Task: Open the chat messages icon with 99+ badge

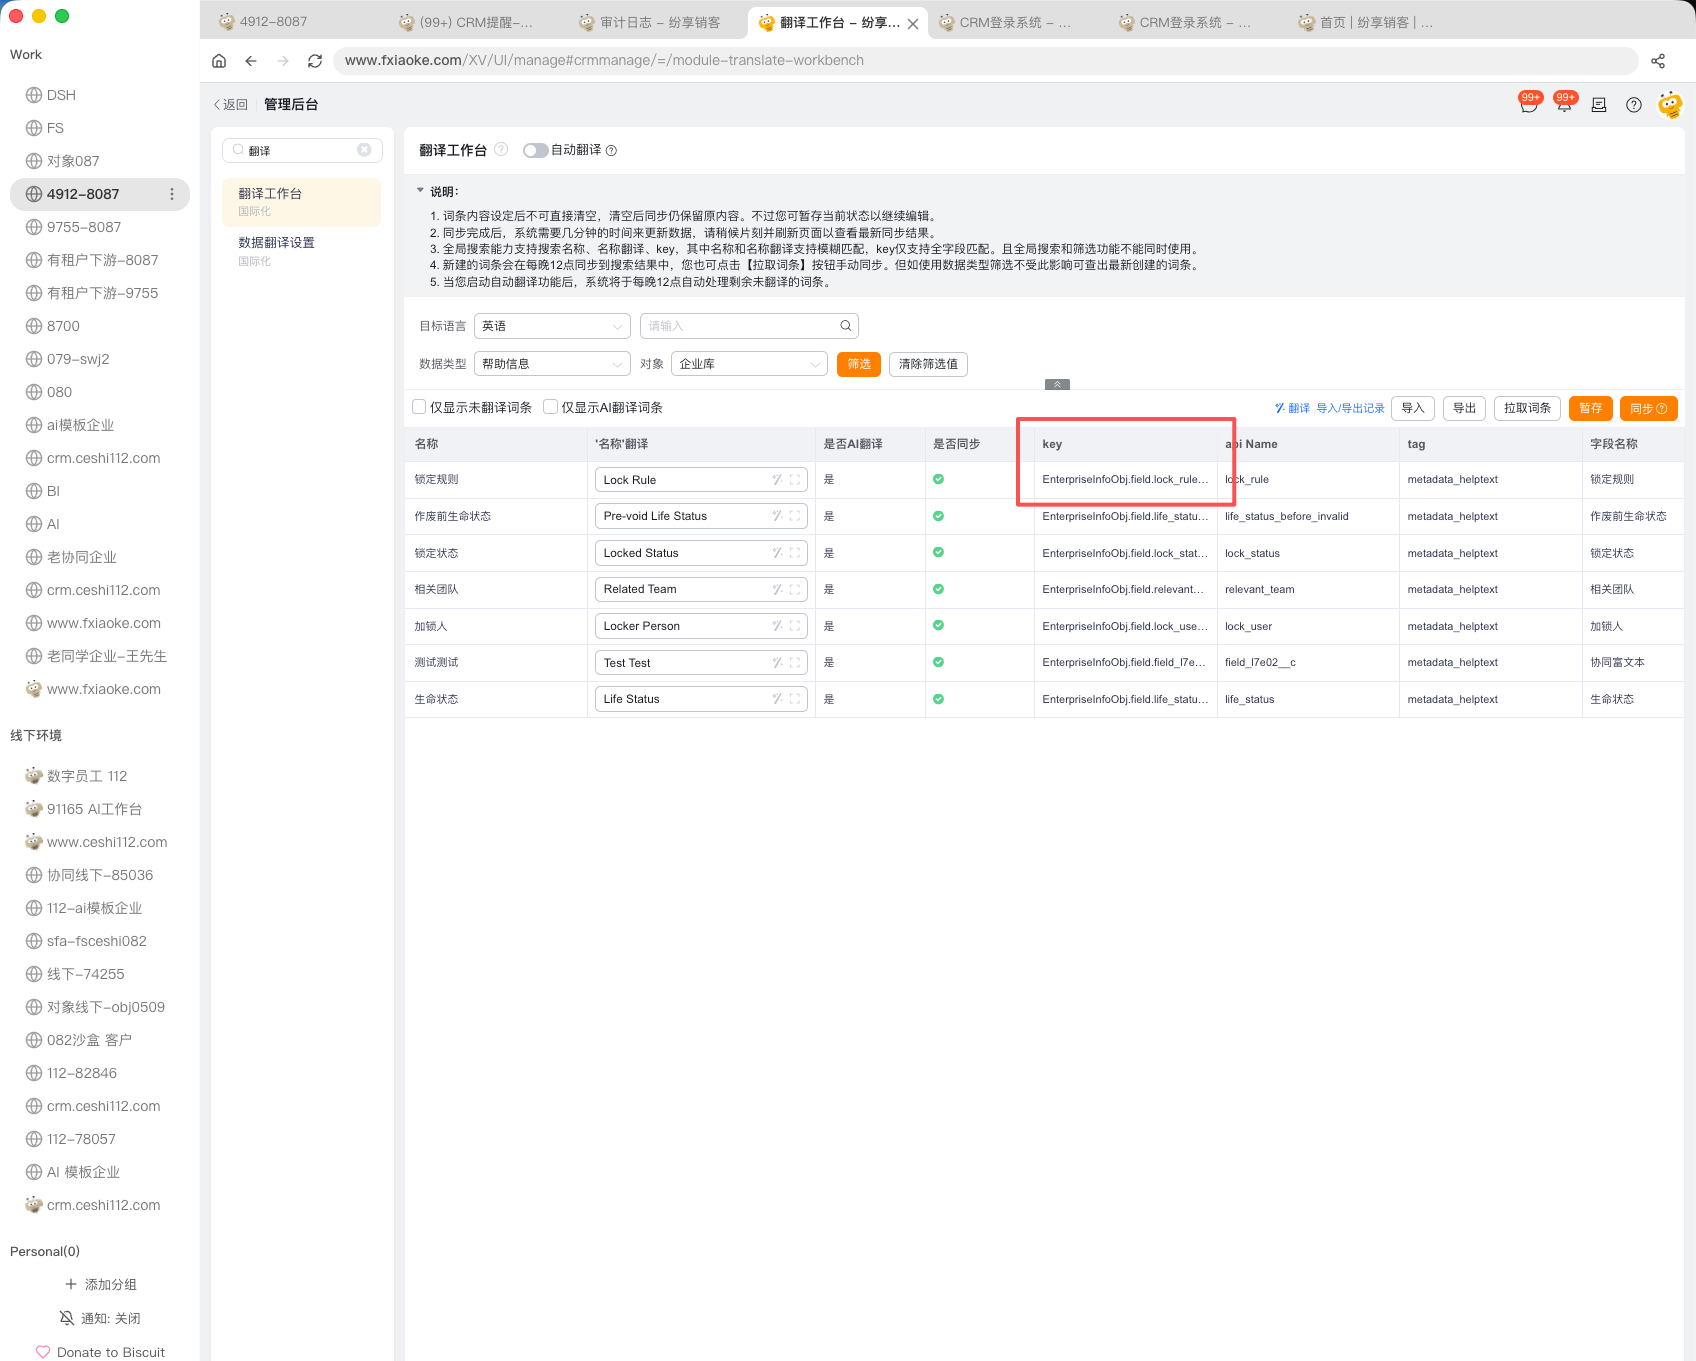Action: 1528,104
